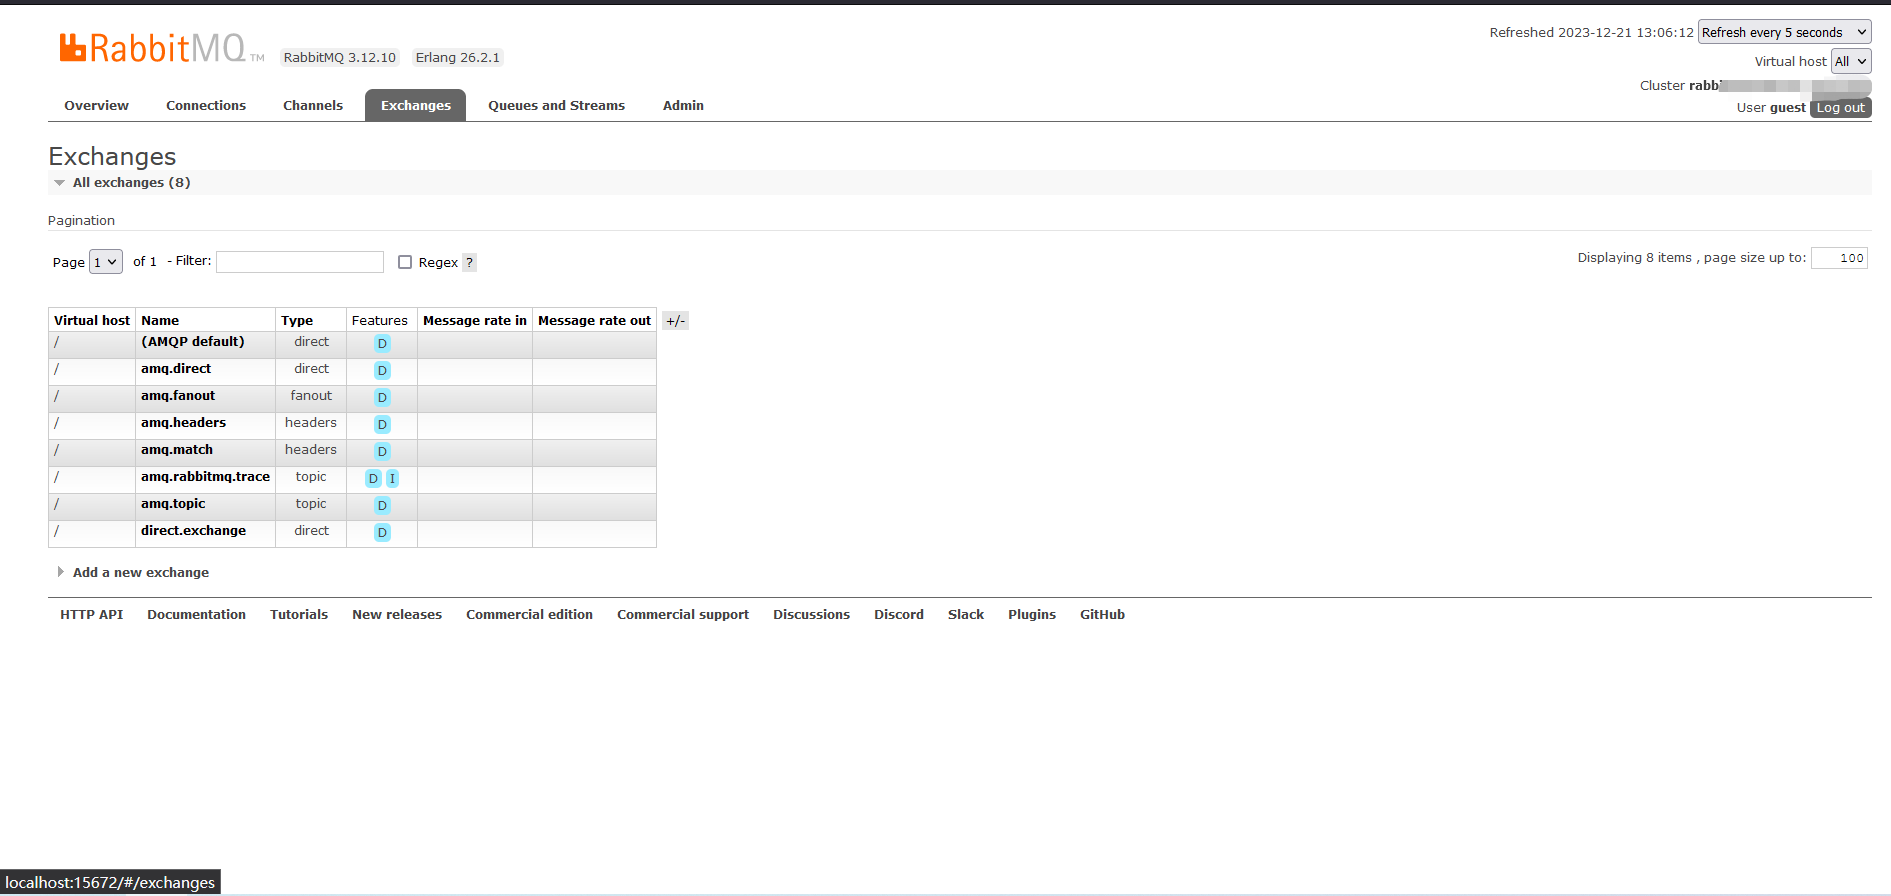Switch to the Admin tab
Screen dimensions: 1891x896
683,106
